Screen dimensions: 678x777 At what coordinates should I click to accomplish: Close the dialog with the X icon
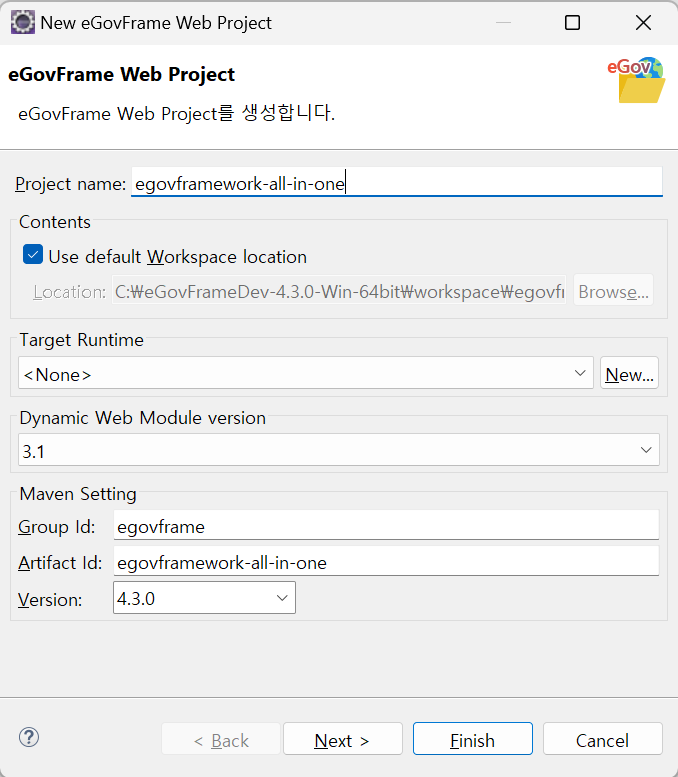(x=643, y=22)
